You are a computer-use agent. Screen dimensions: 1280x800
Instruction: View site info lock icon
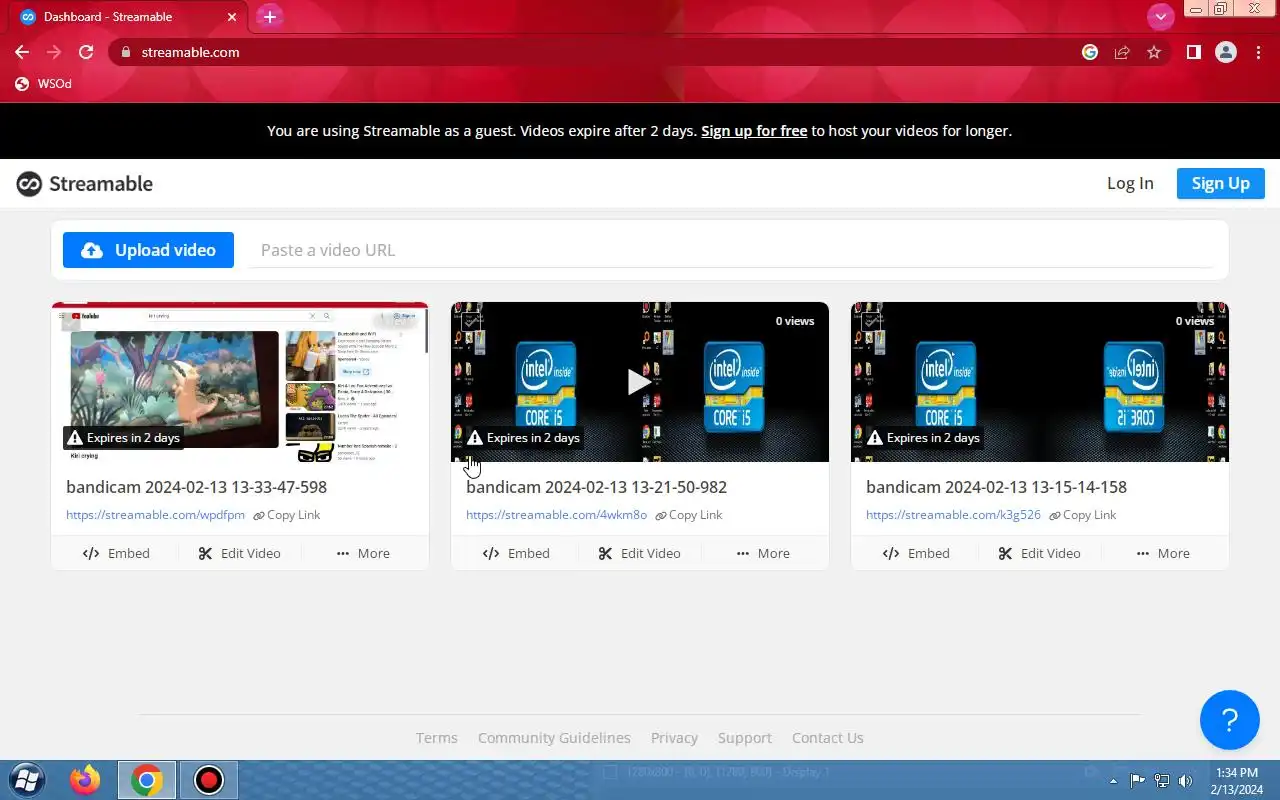click(x=125, y=52)
